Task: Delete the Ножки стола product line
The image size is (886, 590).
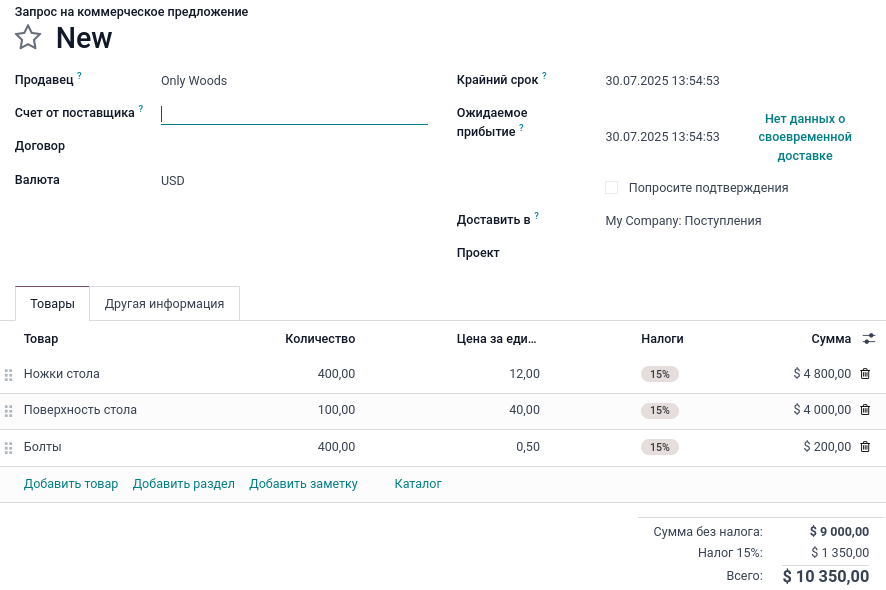Action: coord(865,374)
